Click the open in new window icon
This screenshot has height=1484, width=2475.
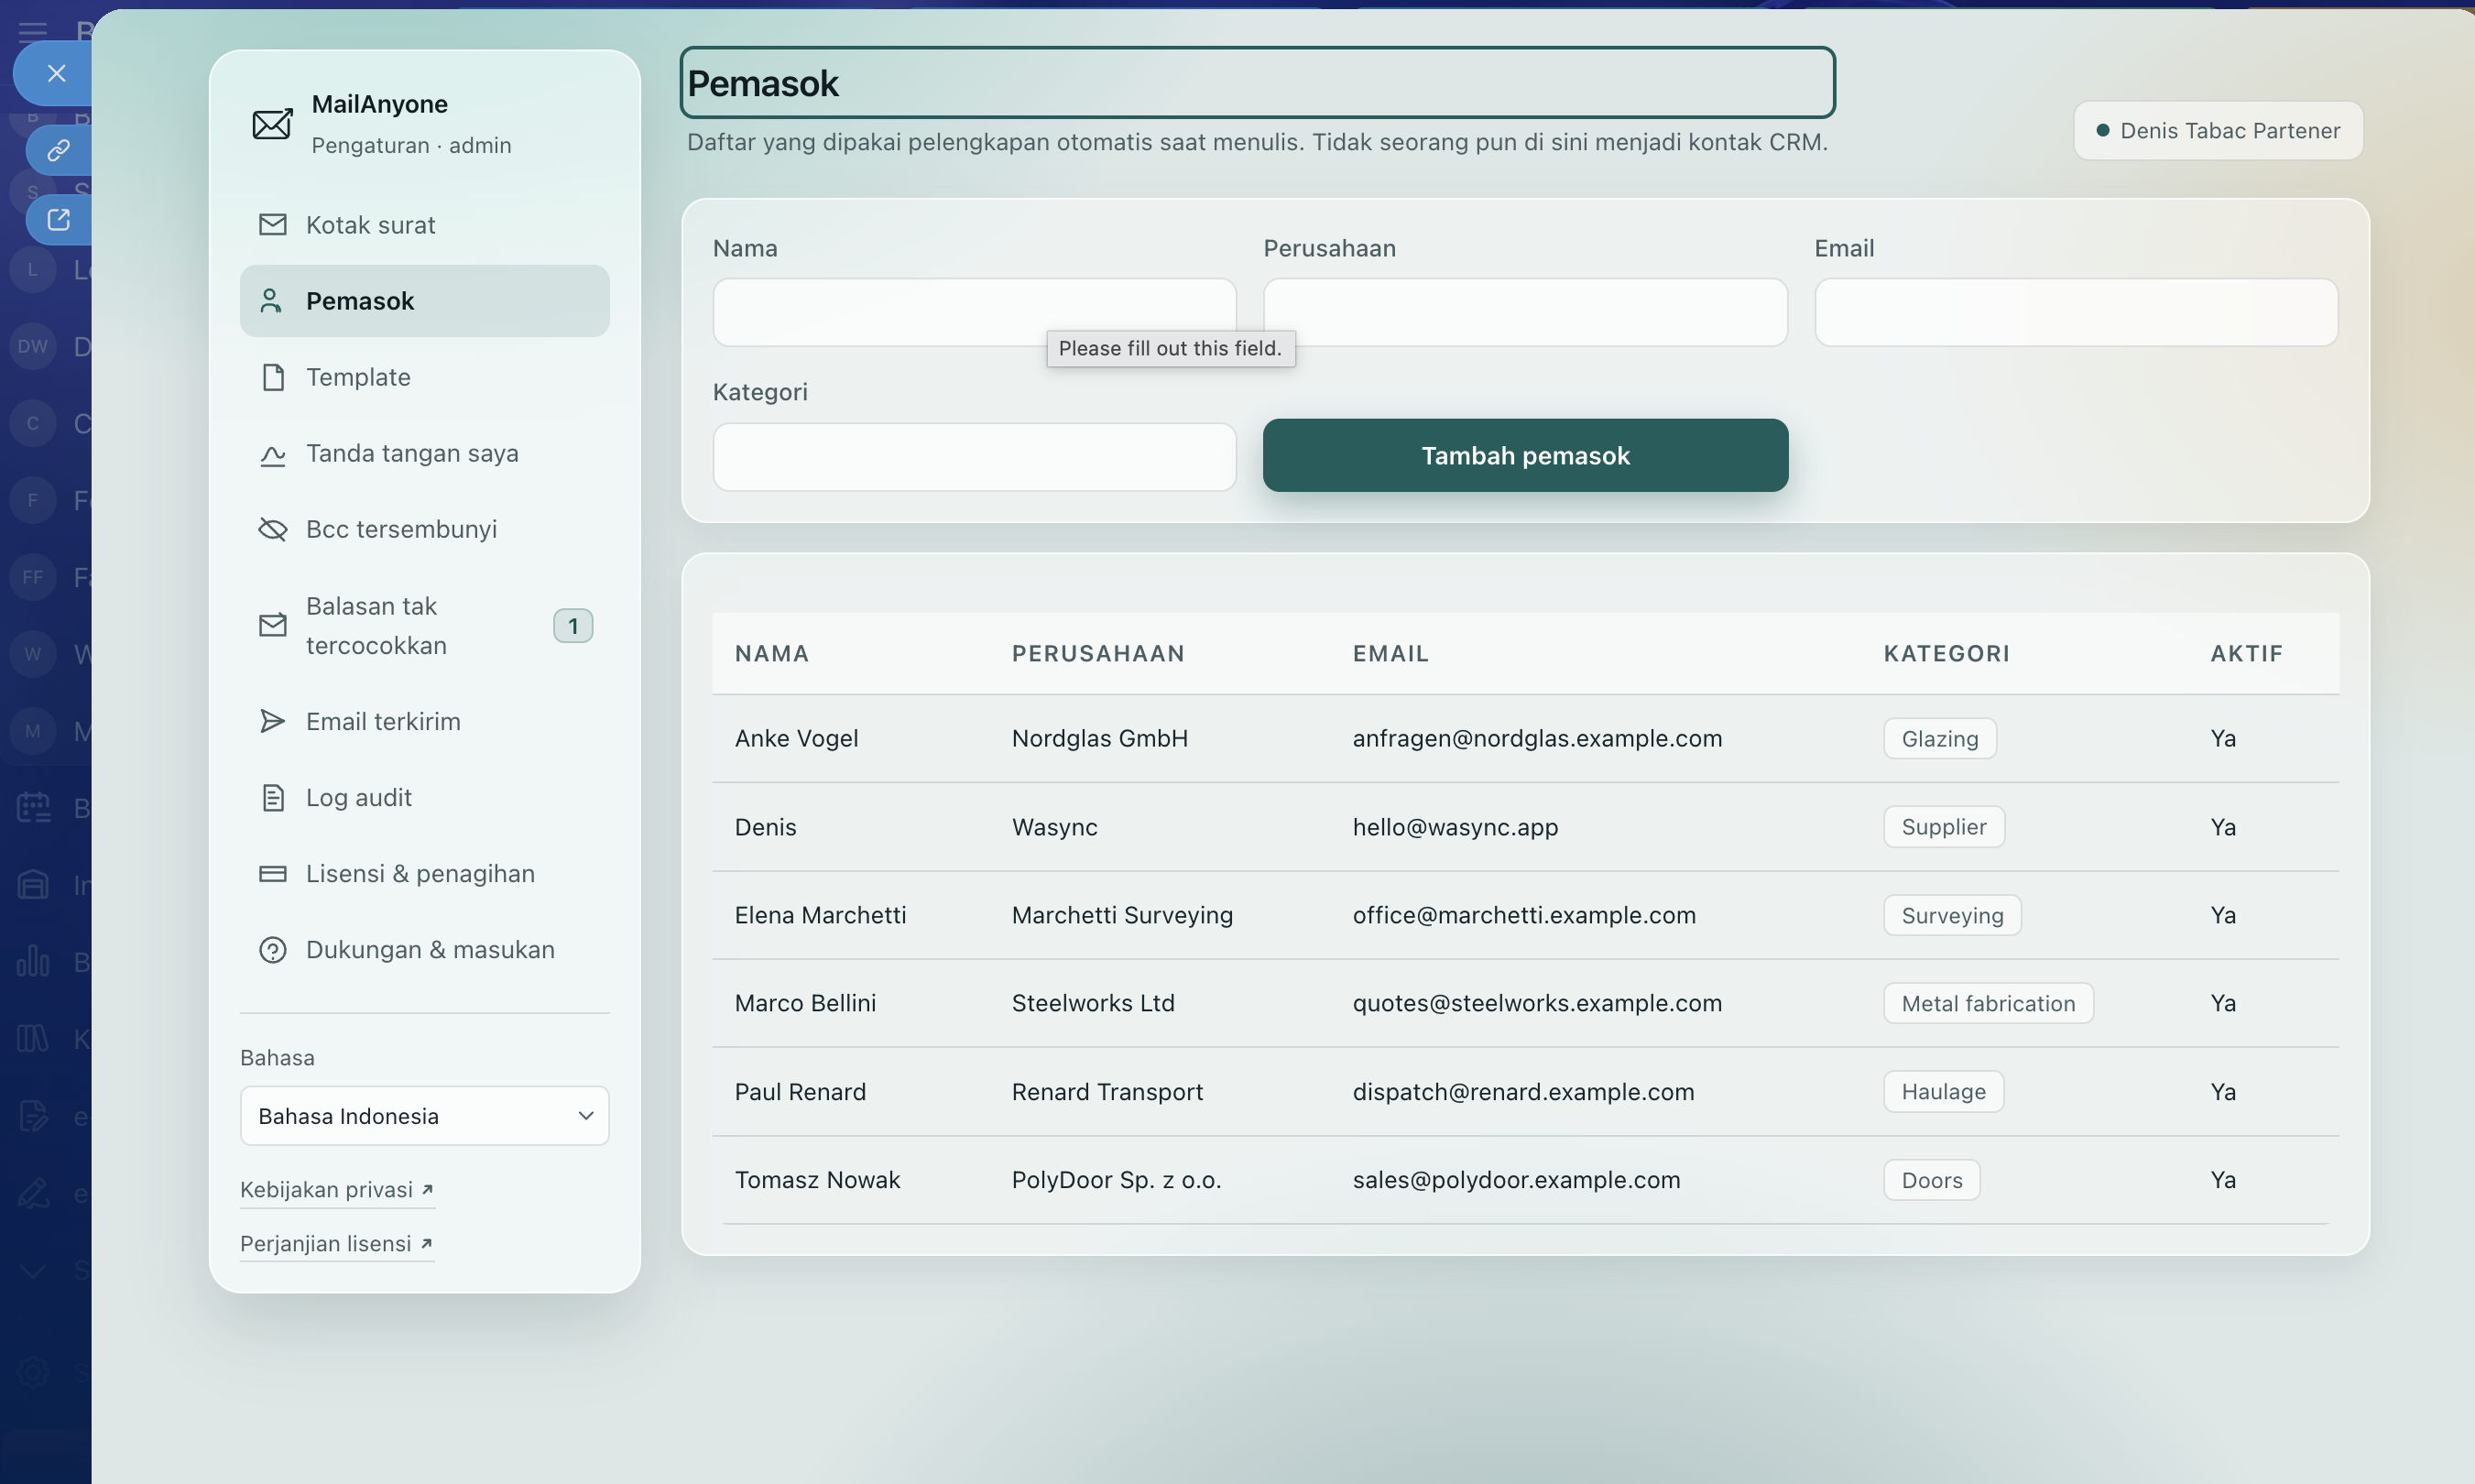[58, 219]
